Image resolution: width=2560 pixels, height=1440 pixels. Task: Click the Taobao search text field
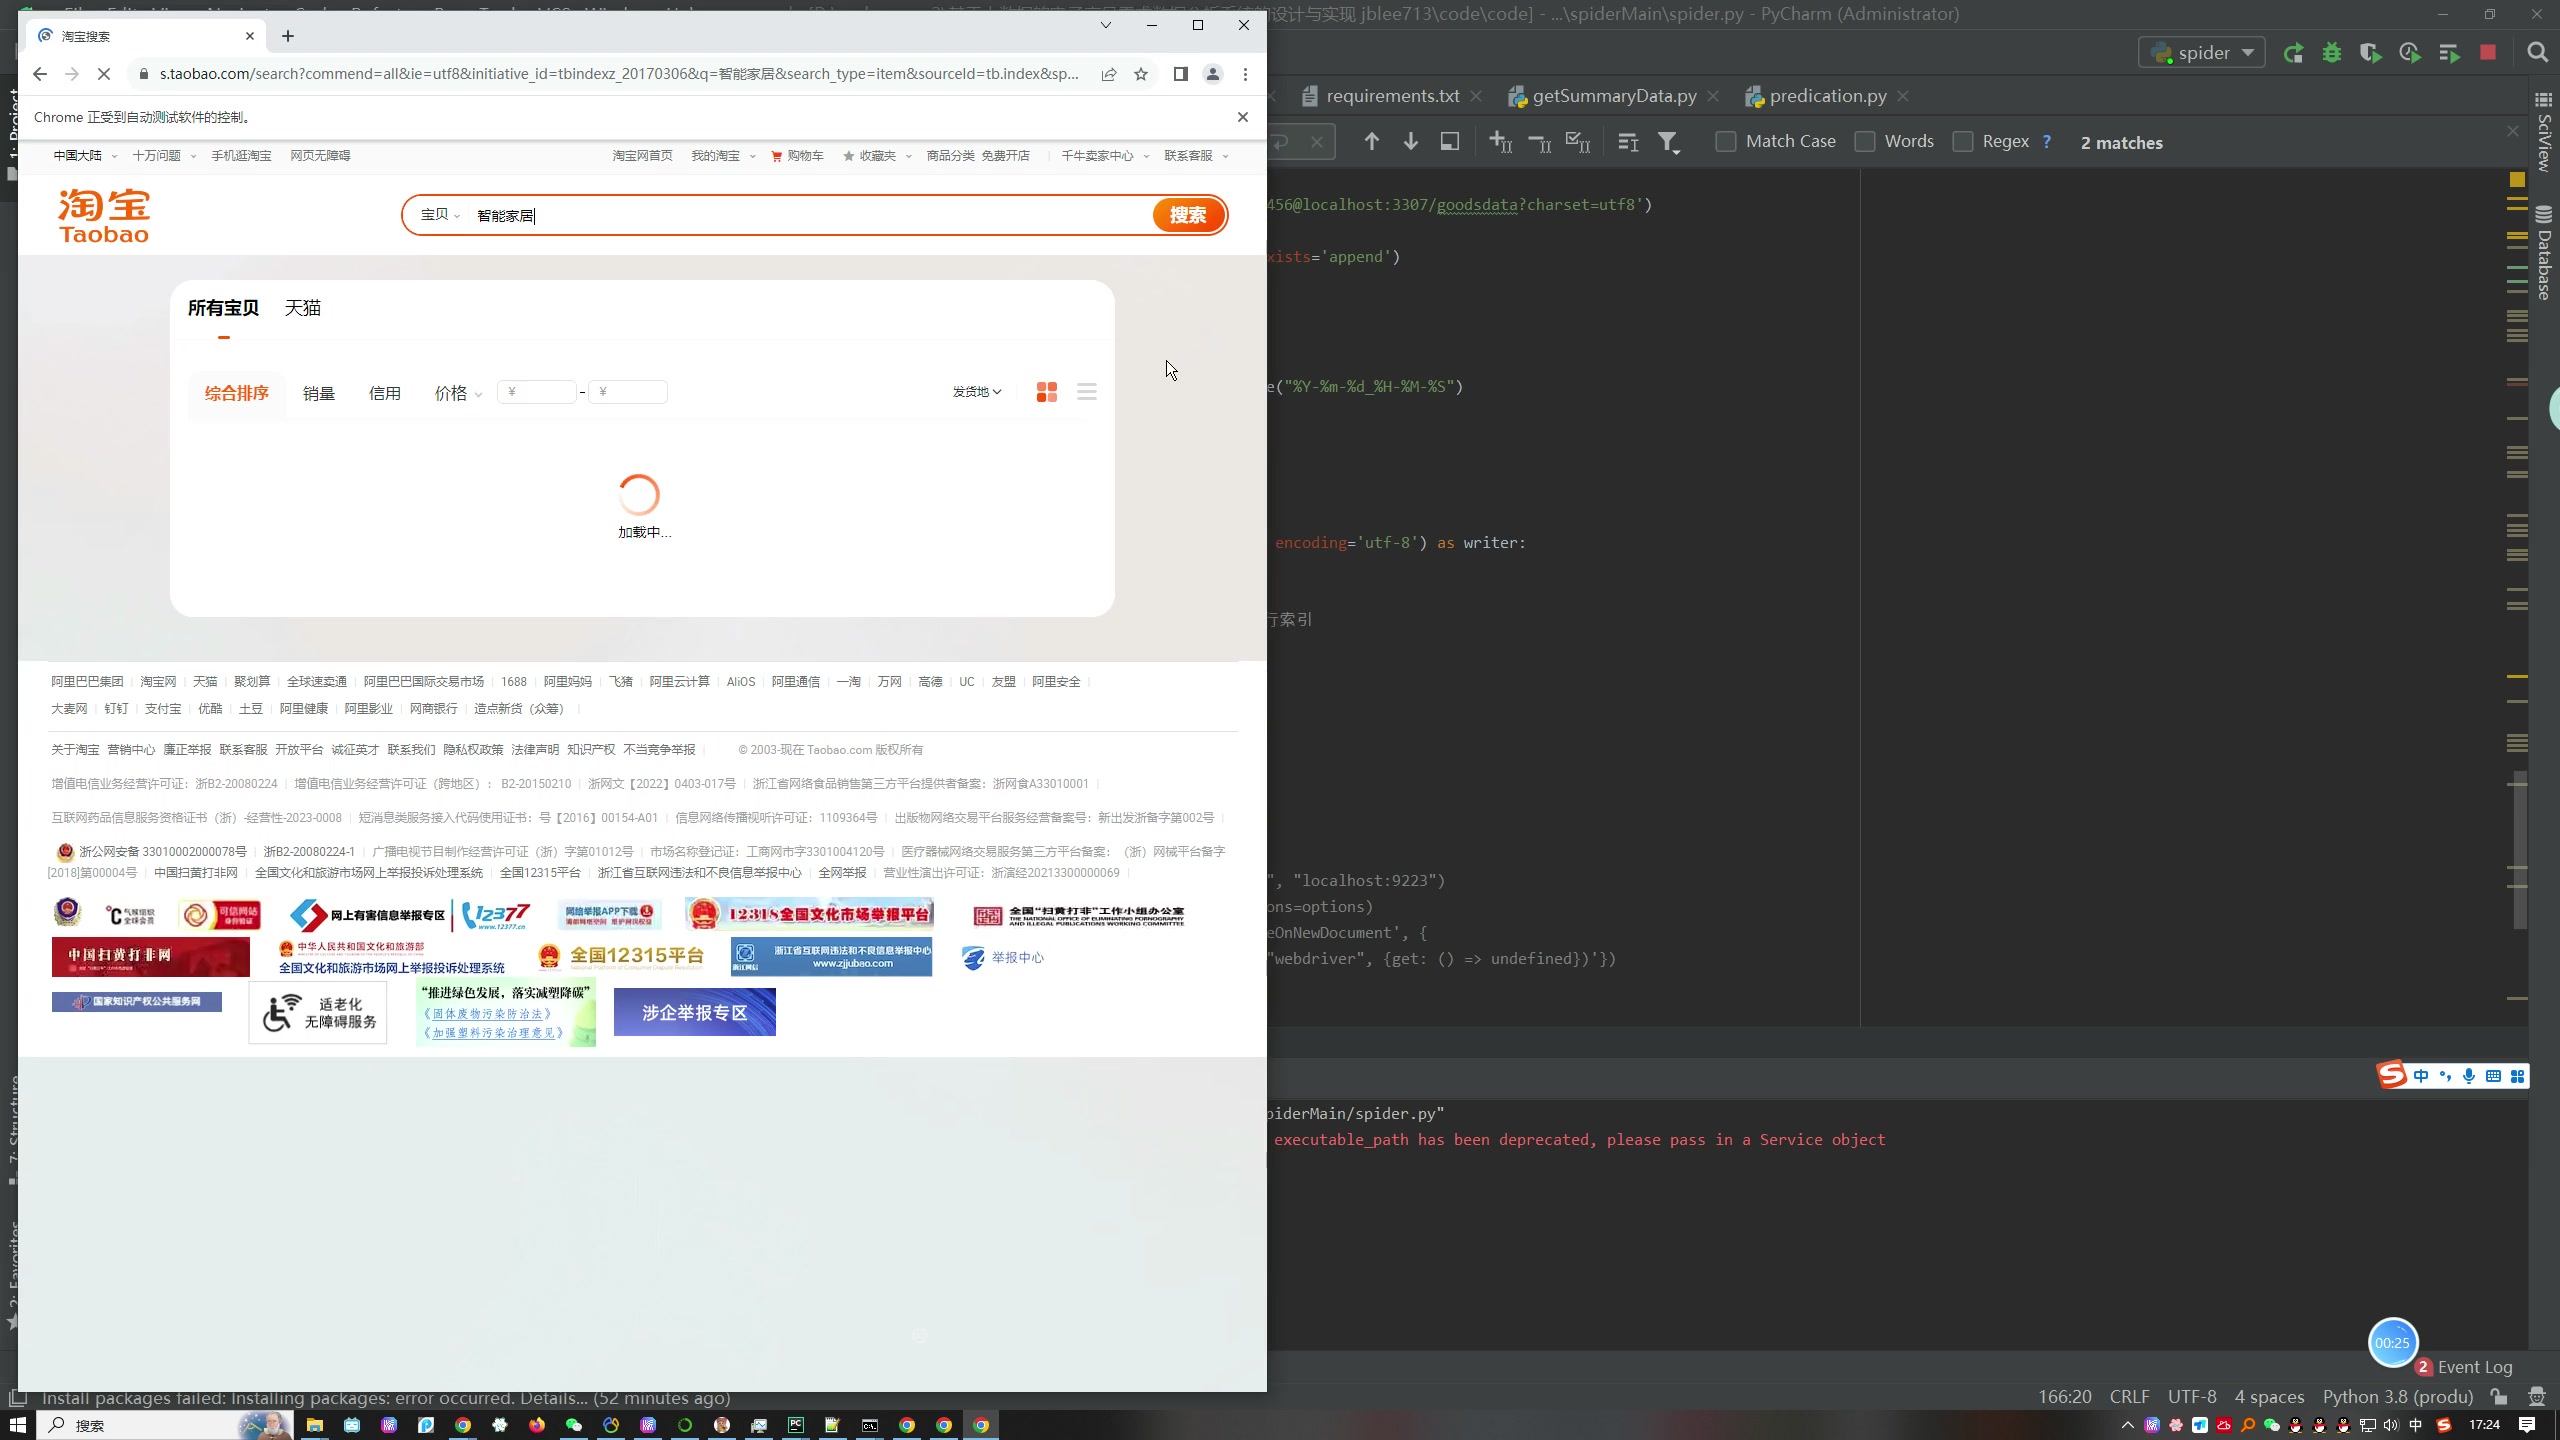pos(810,215)
